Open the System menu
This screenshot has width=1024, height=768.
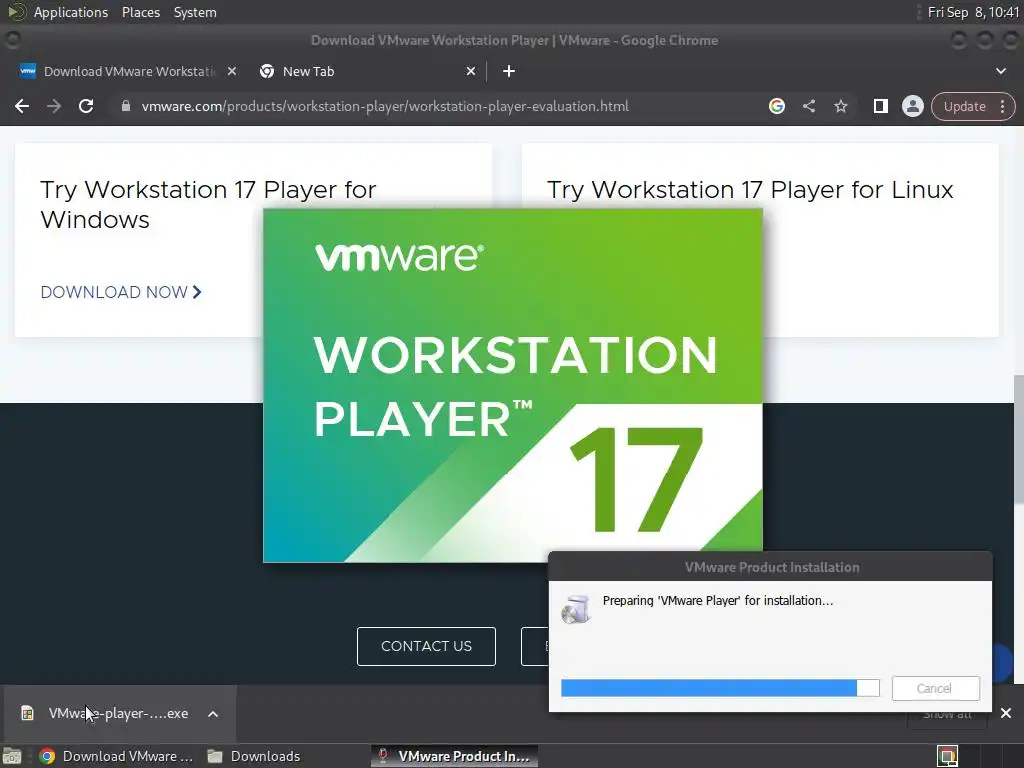coord(195,12)
